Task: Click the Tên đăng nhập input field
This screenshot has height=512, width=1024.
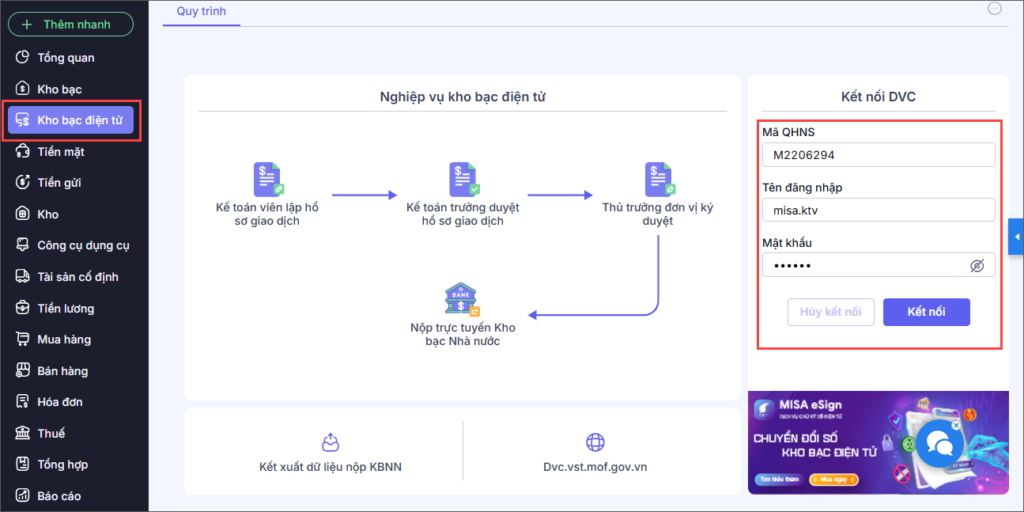Action: [x=878, y=210]
